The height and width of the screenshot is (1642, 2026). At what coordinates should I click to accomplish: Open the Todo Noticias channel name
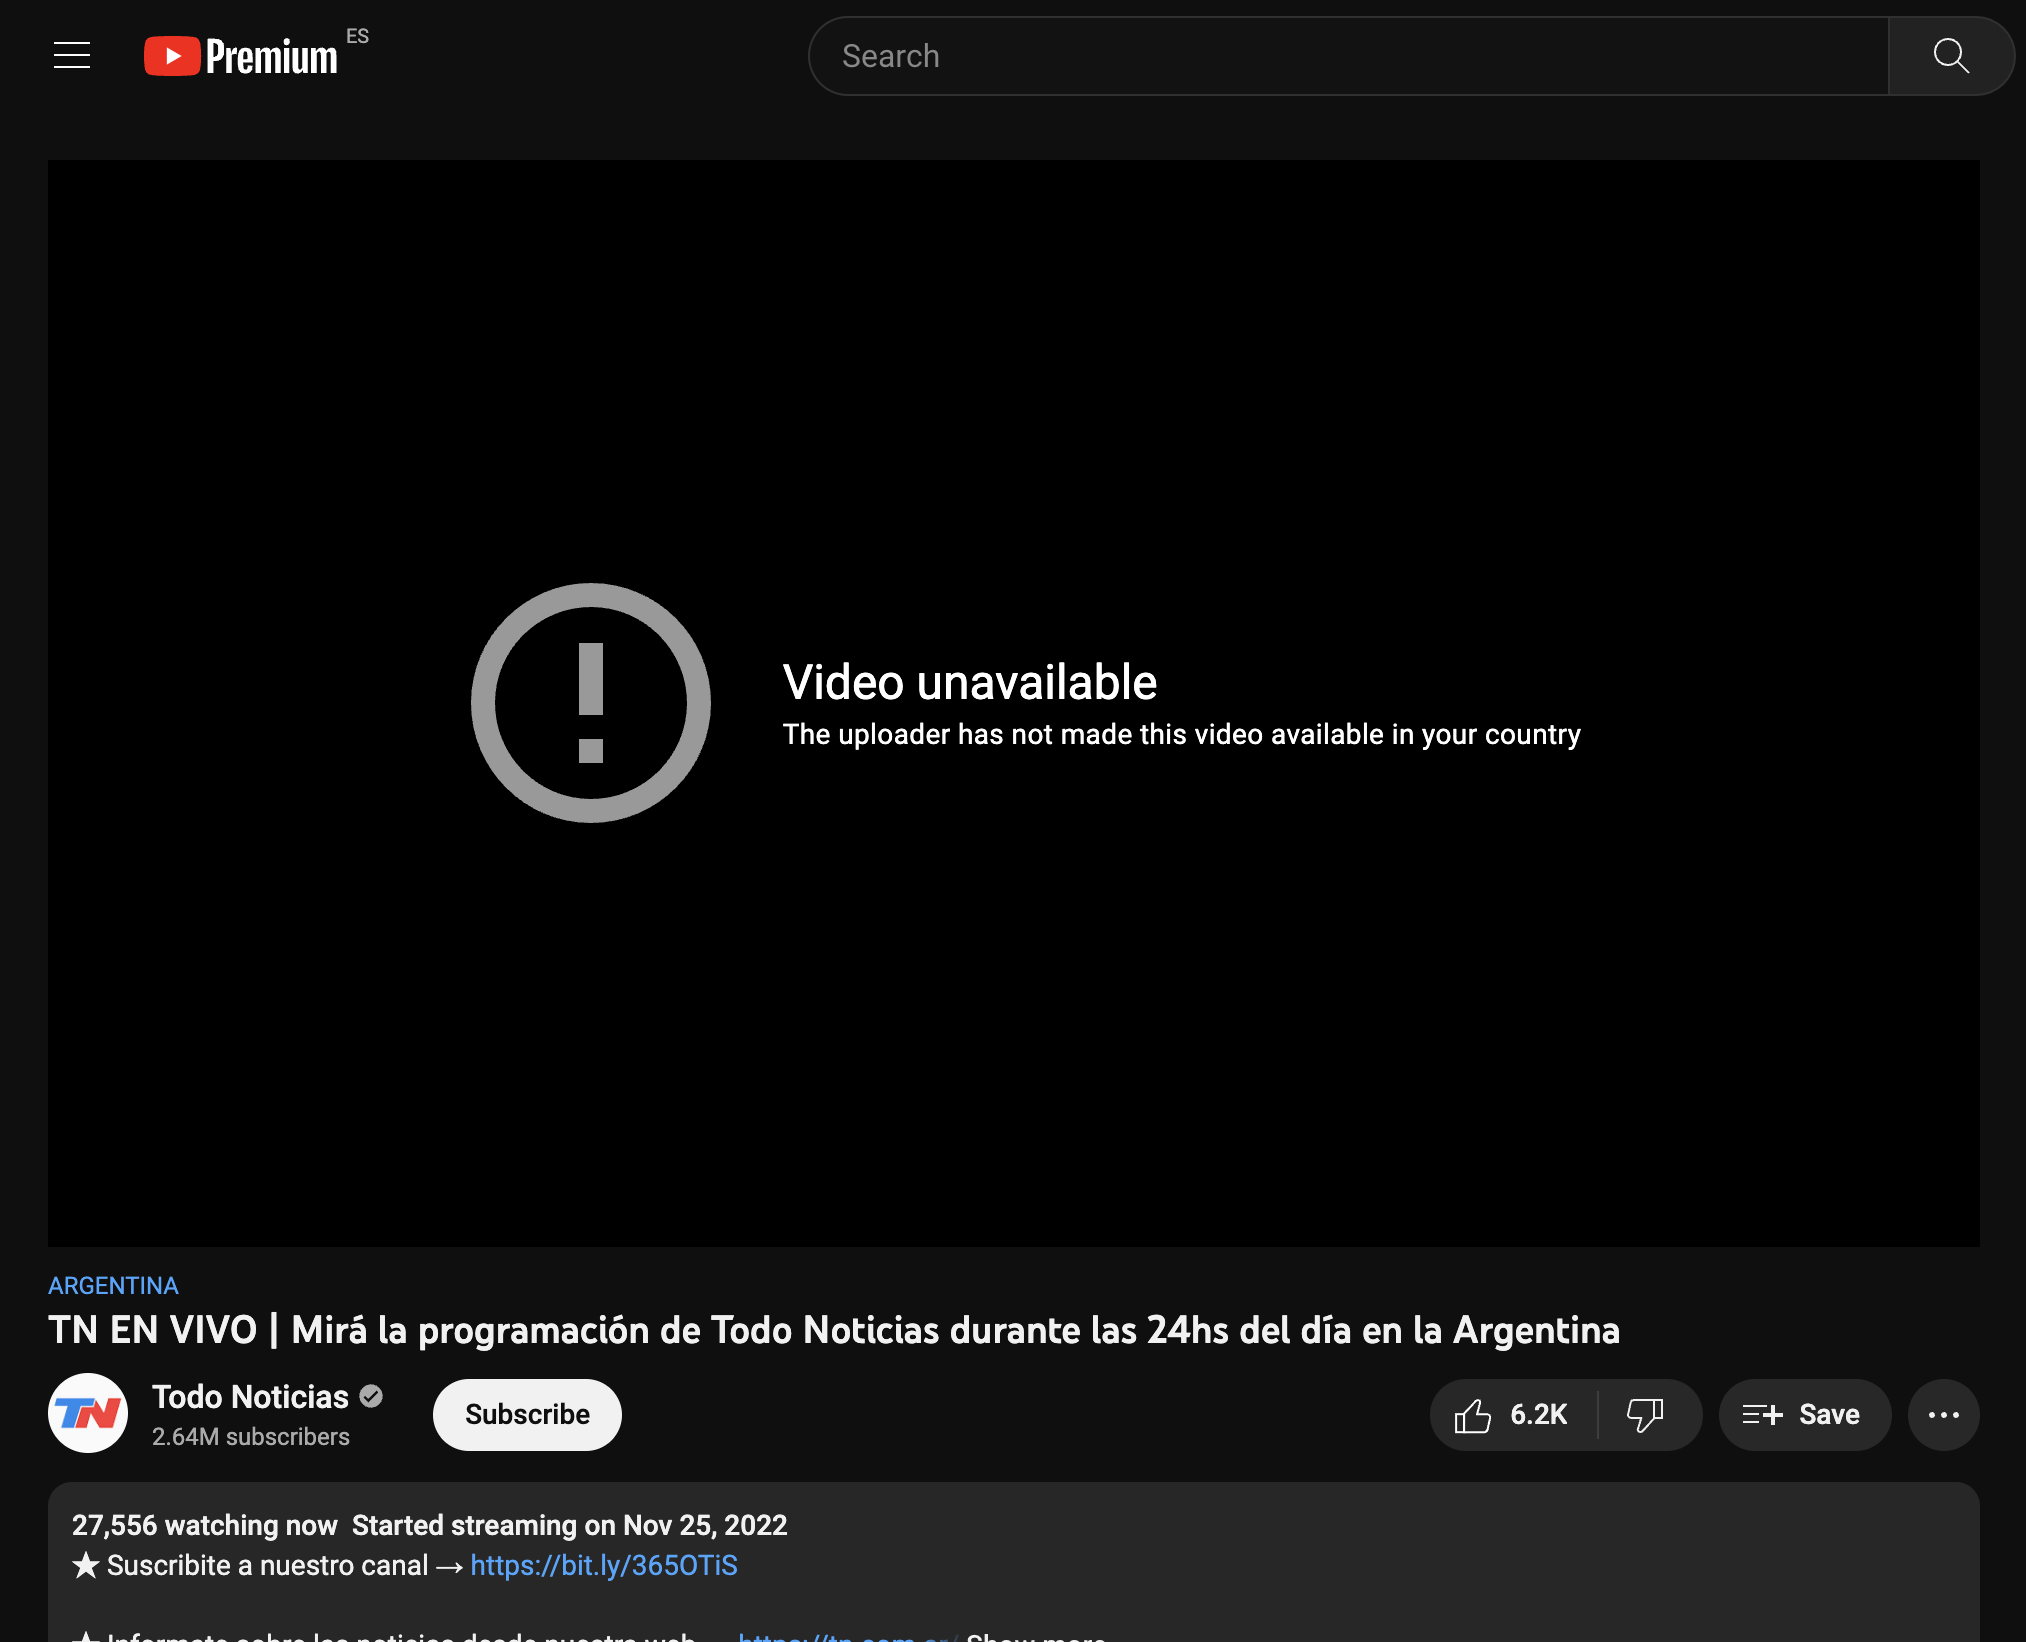point(250,1397)
